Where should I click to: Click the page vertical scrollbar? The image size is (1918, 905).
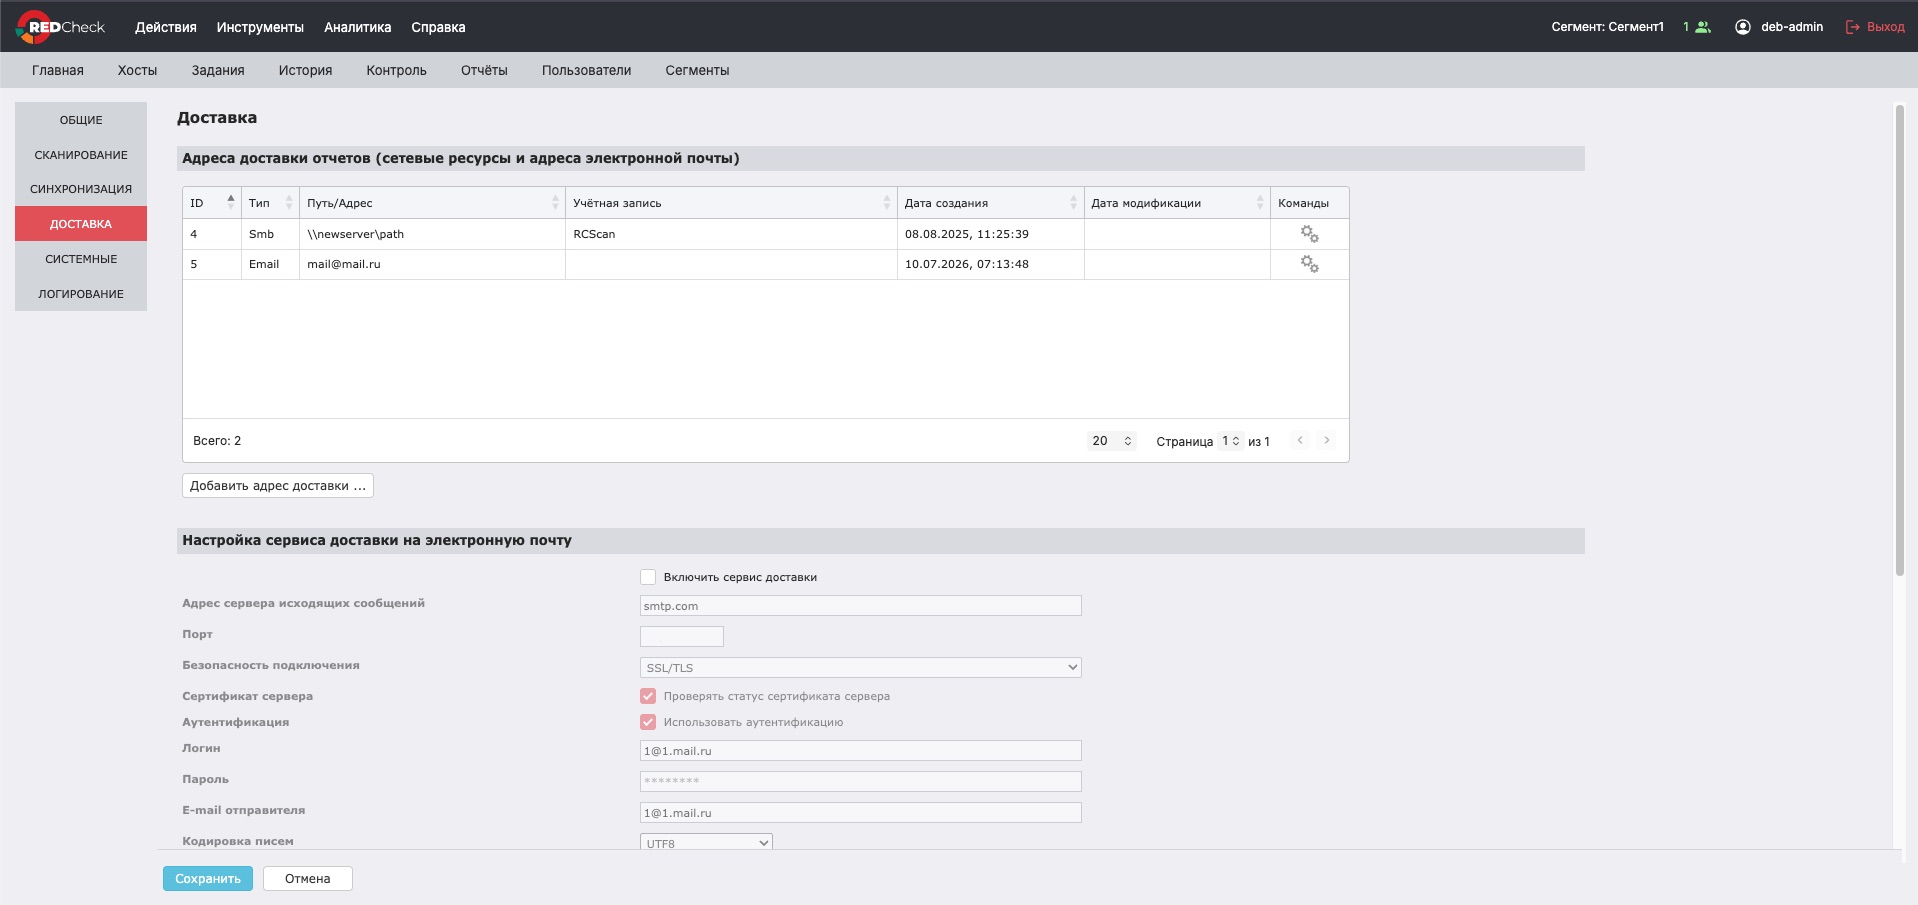tap(1900, 340)
